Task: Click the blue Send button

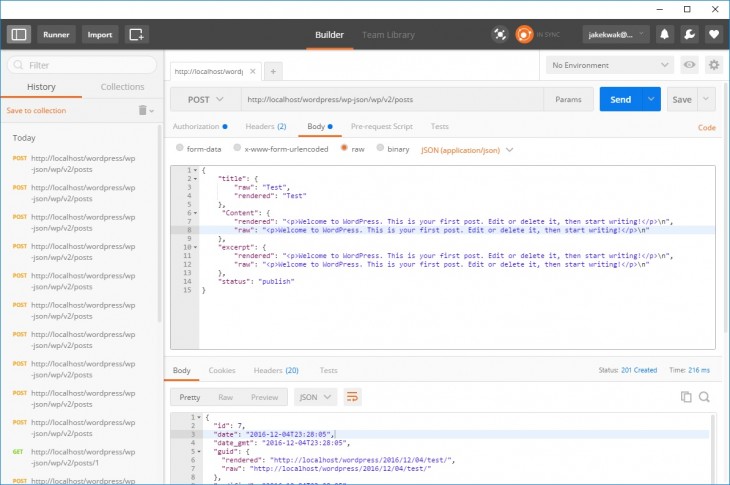Action: click(620, 100)
